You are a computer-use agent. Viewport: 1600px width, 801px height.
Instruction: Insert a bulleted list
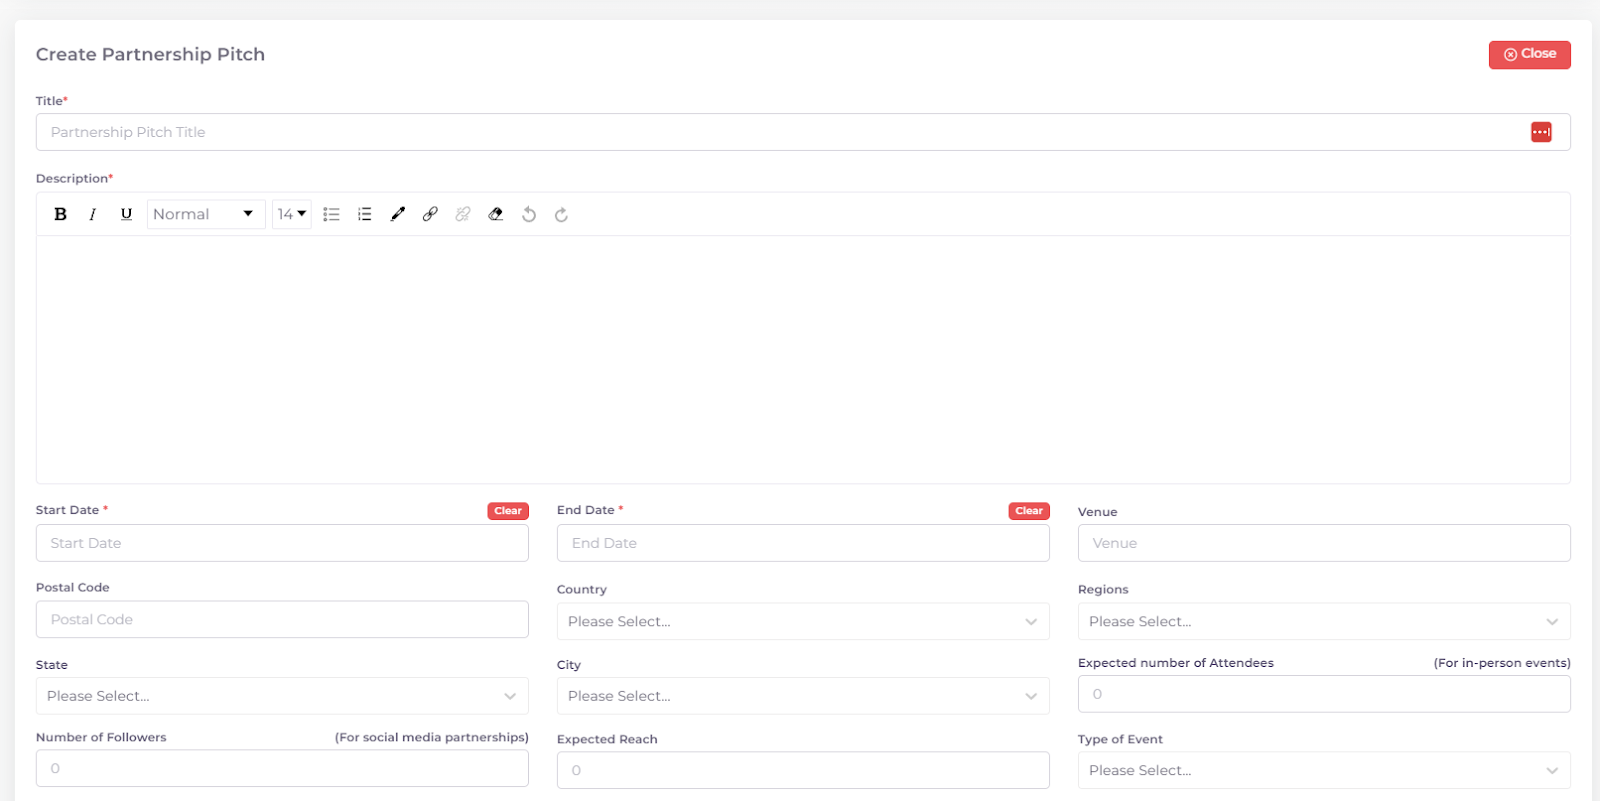(332, 214)
